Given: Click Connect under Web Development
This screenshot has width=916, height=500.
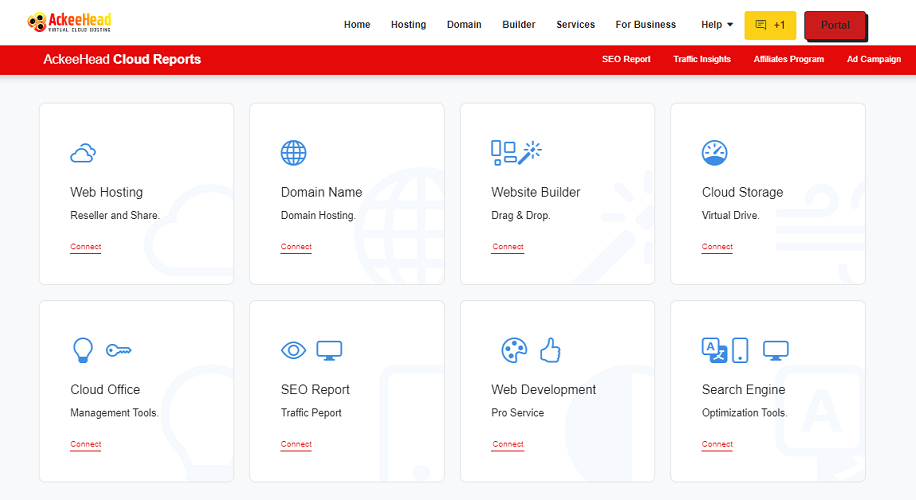Looking at the screenshot, I should point(508,444).
